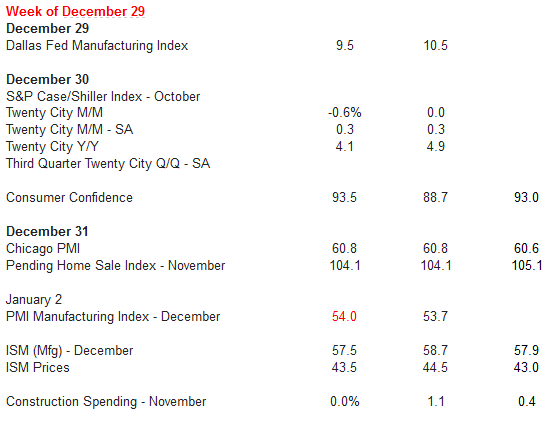Image resolution: width=558 pixels, height=423 pixels.
Task: Click the red 54.0 PMI Manufacturing value
Action: (x=344, y=317)
